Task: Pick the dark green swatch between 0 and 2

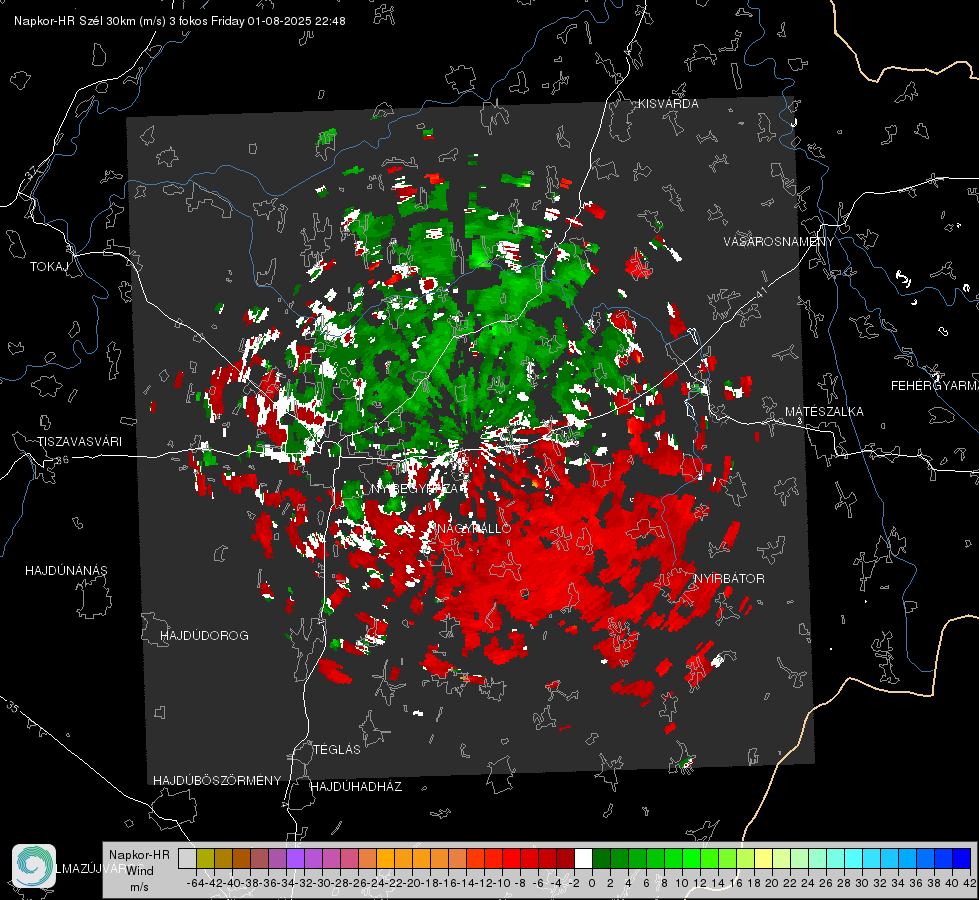Action: [x=601, y=858]
